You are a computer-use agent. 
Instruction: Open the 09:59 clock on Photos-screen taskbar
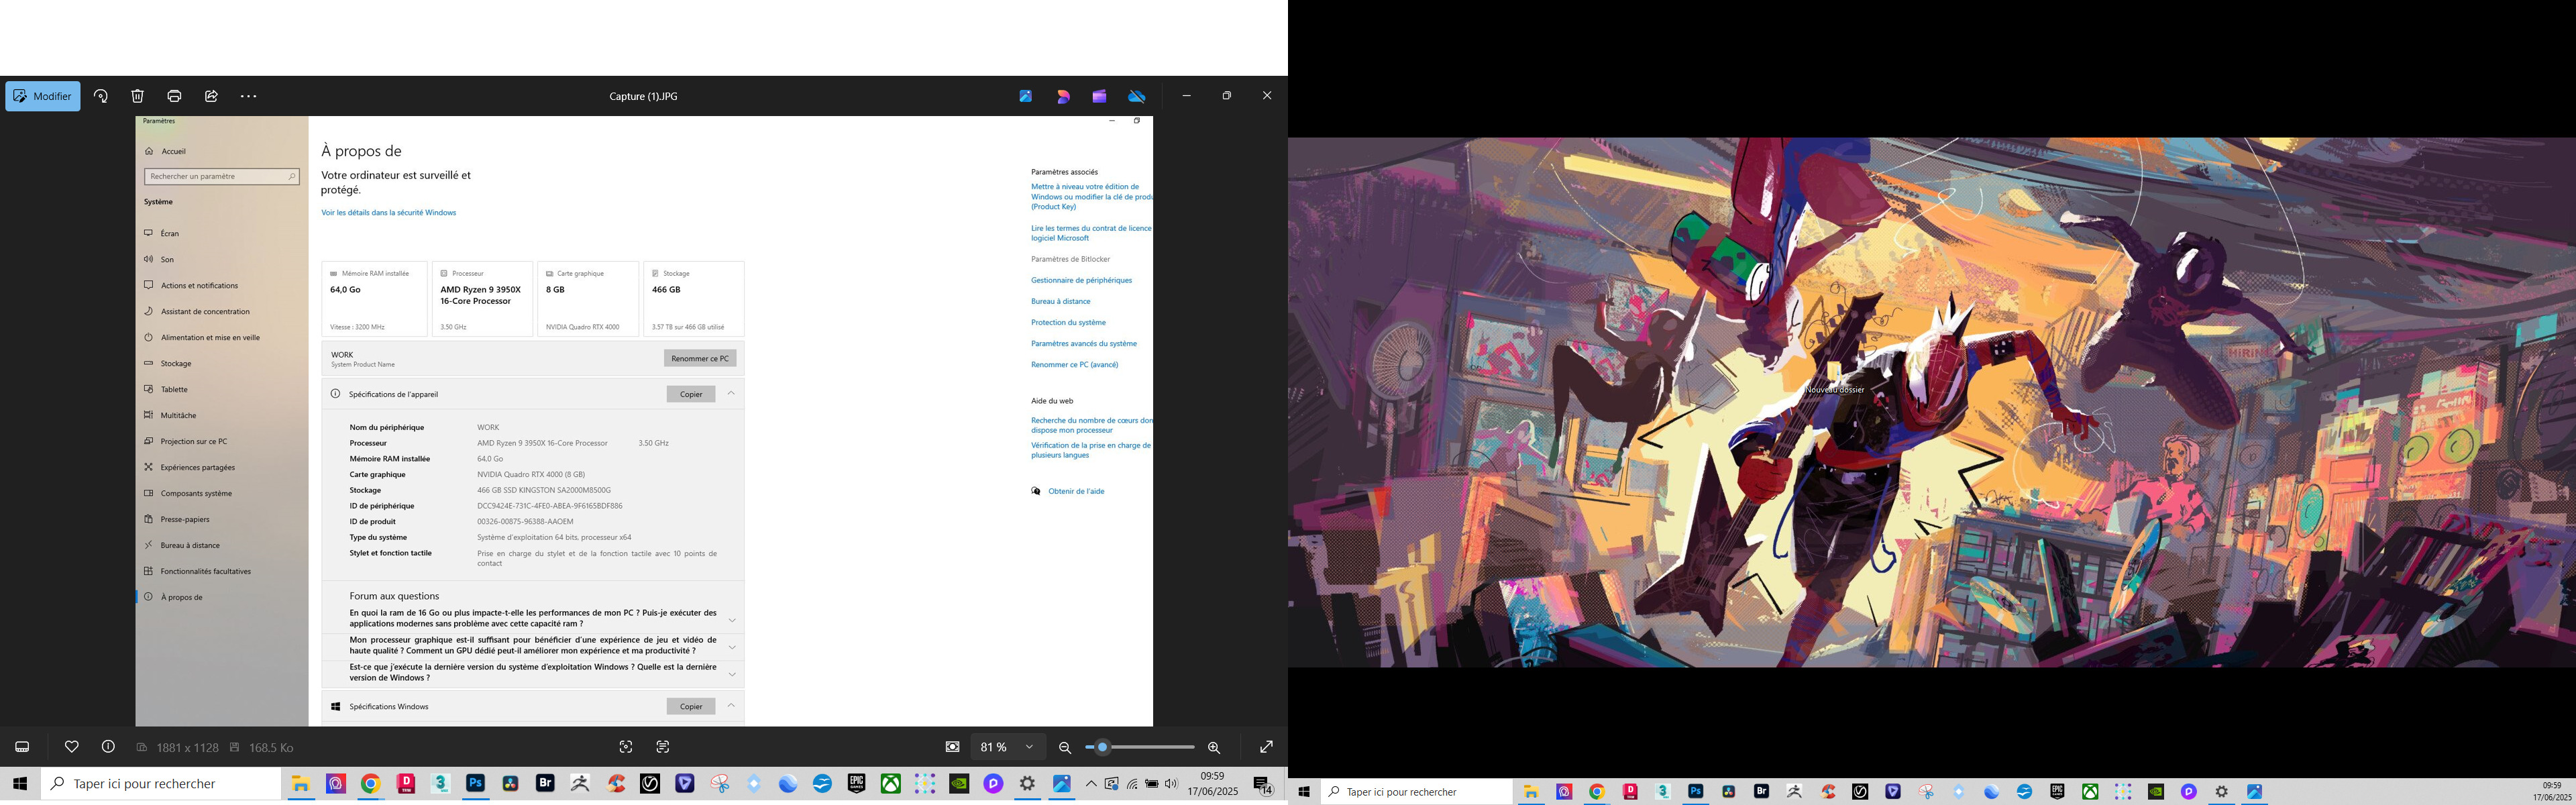click(x=1212, y=784)
